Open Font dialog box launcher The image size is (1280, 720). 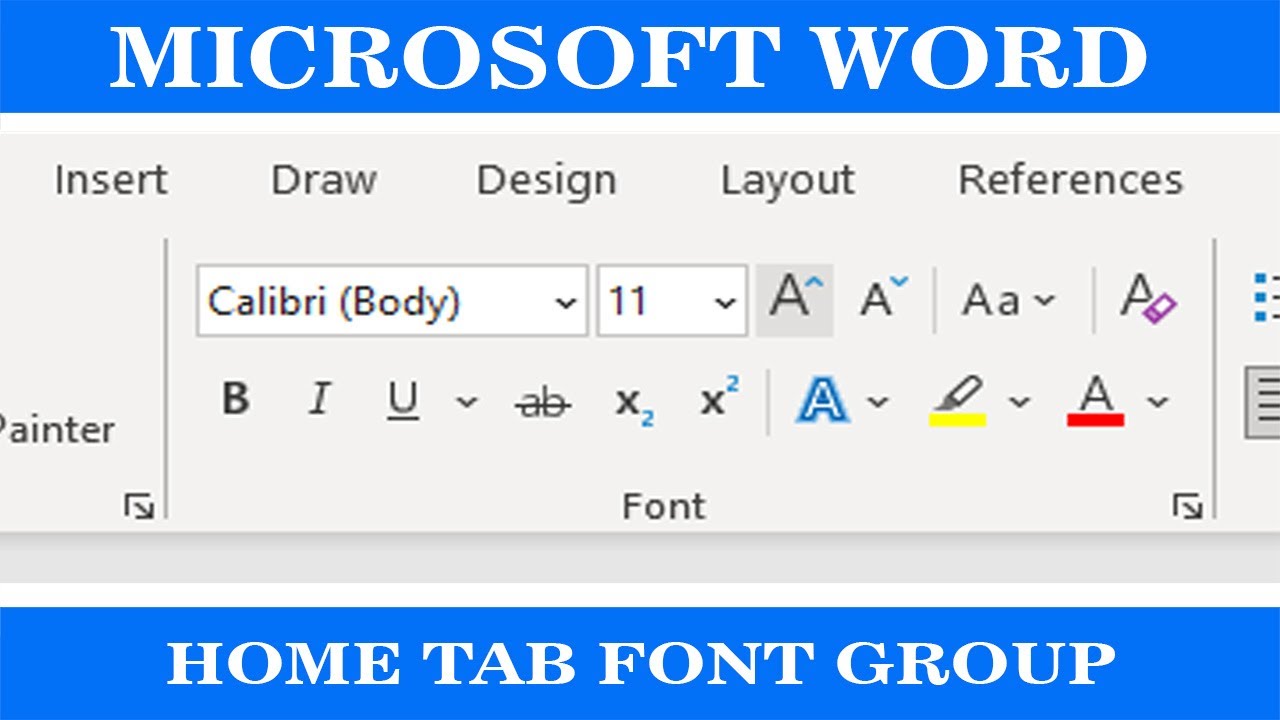click(1187, 508)
